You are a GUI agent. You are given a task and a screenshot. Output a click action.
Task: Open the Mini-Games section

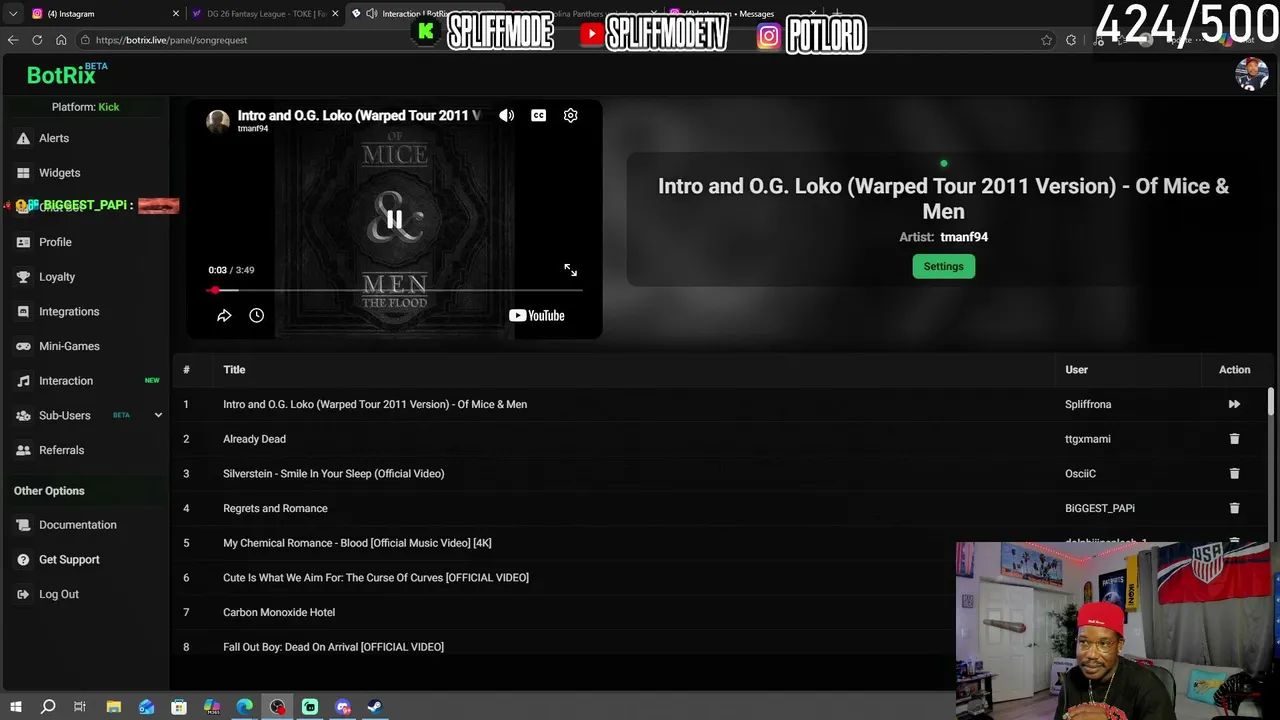[x=69, y=346]
